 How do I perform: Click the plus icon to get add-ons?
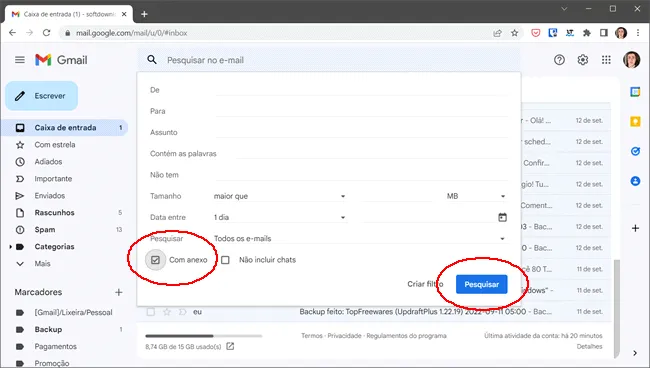click(635, 228)
